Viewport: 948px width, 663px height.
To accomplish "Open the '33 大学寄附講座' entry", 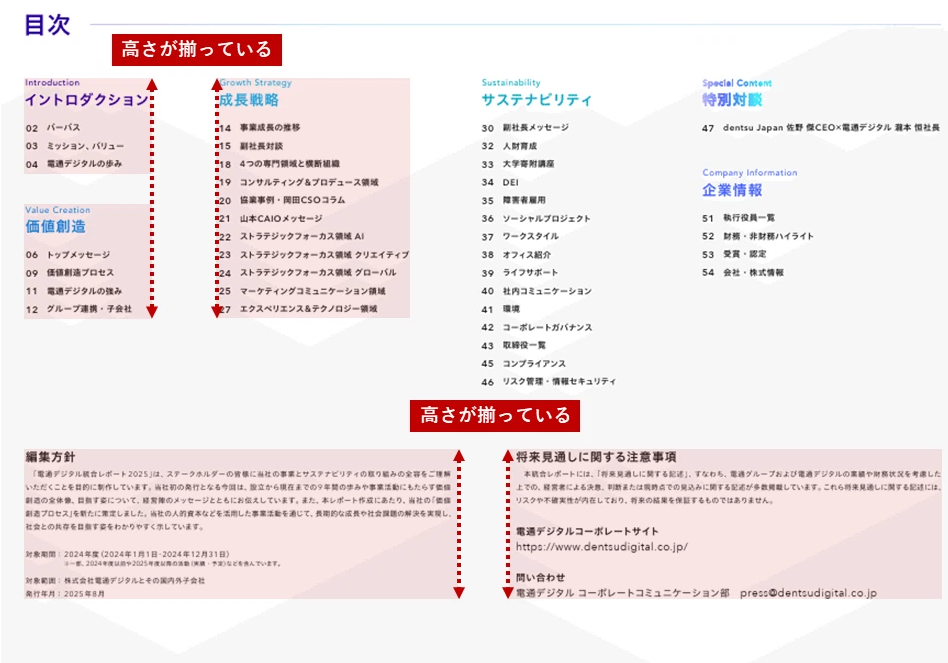I will pyautogui.click(x=518, y=164).
